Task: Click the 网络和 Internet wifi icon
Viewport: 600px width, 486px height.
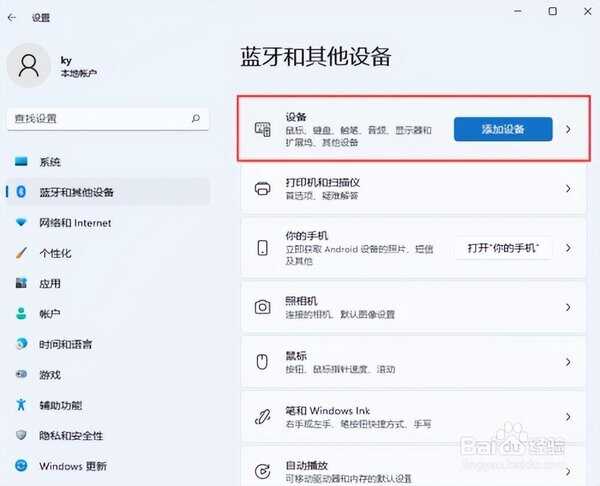Action: [x=21, y=222]
